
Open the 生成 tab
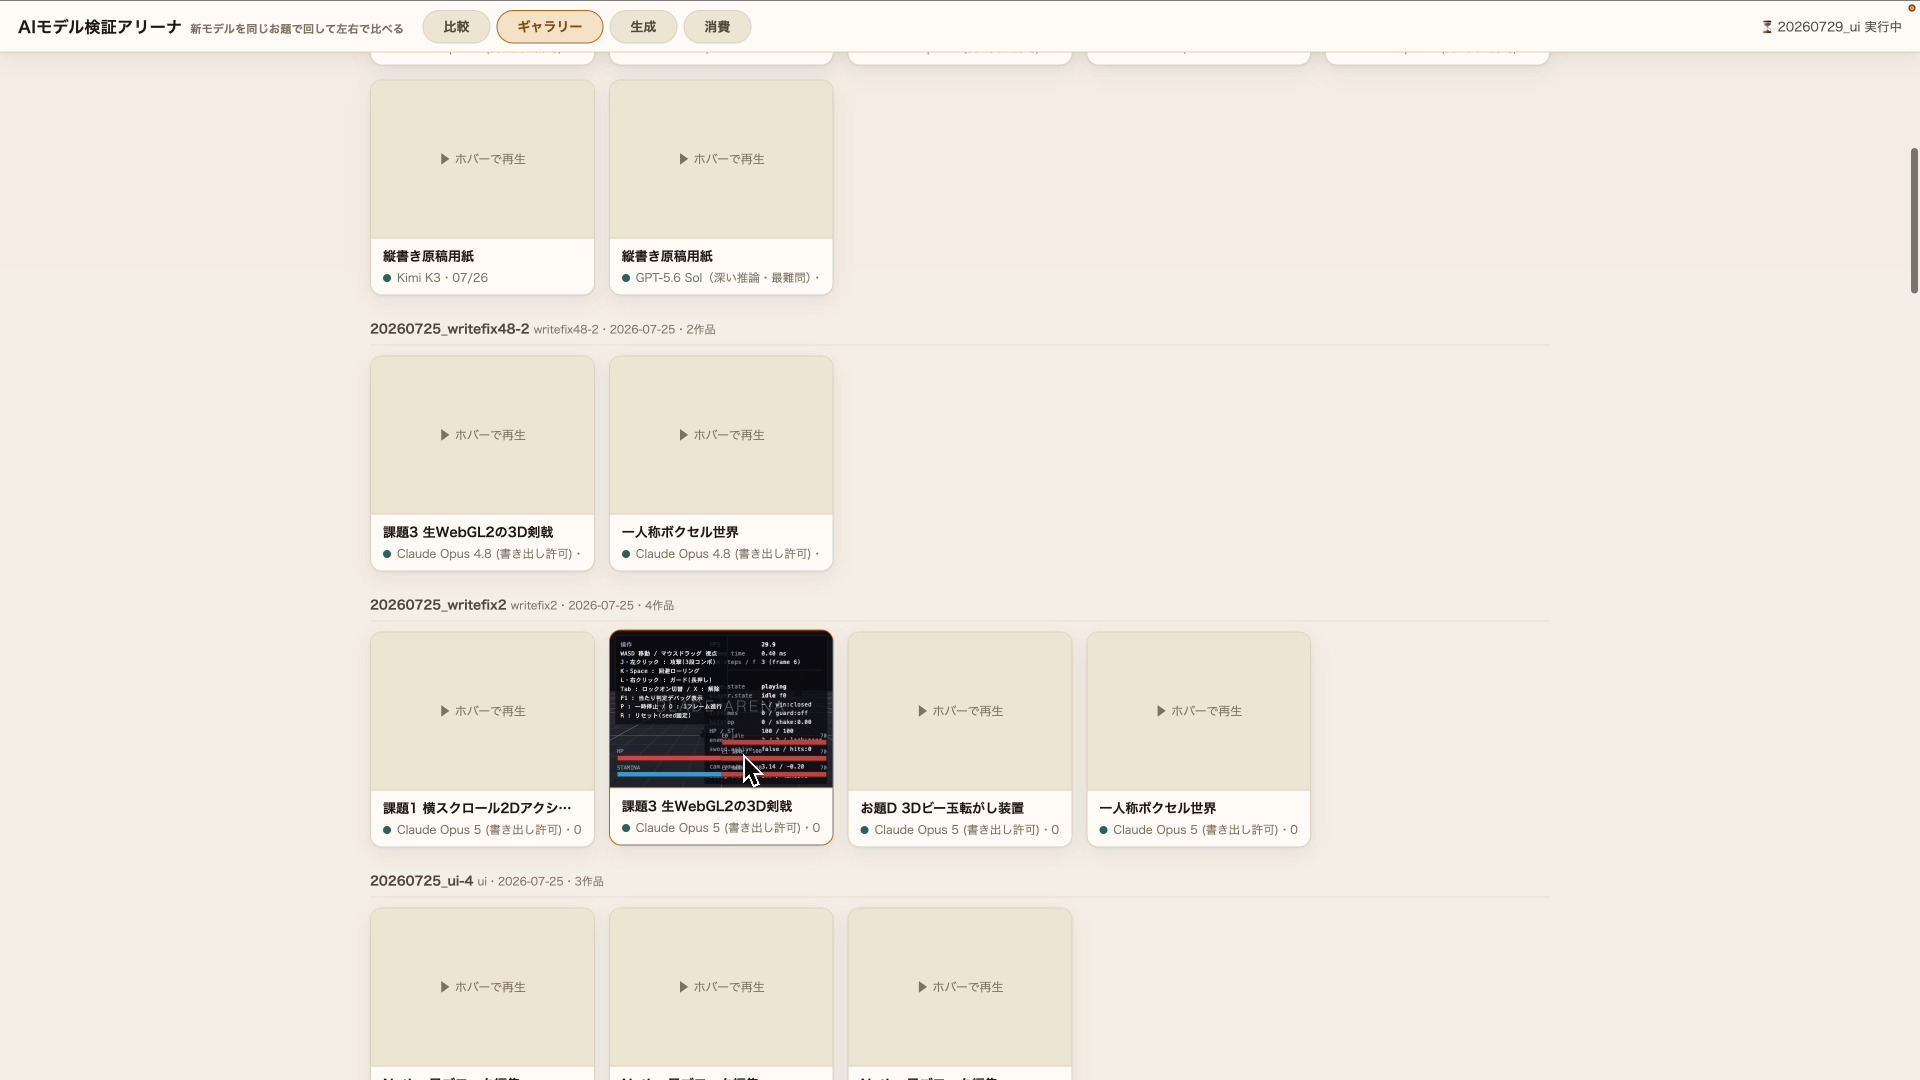point(643,27)
